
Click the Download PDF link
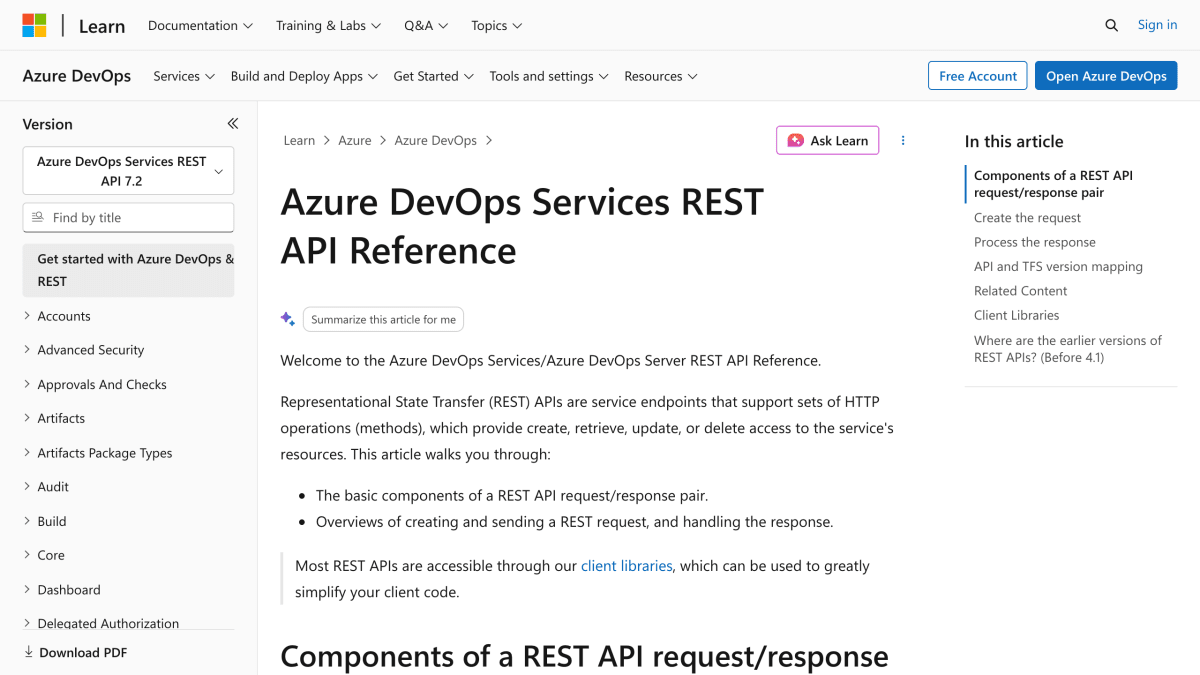pos(83,652)
